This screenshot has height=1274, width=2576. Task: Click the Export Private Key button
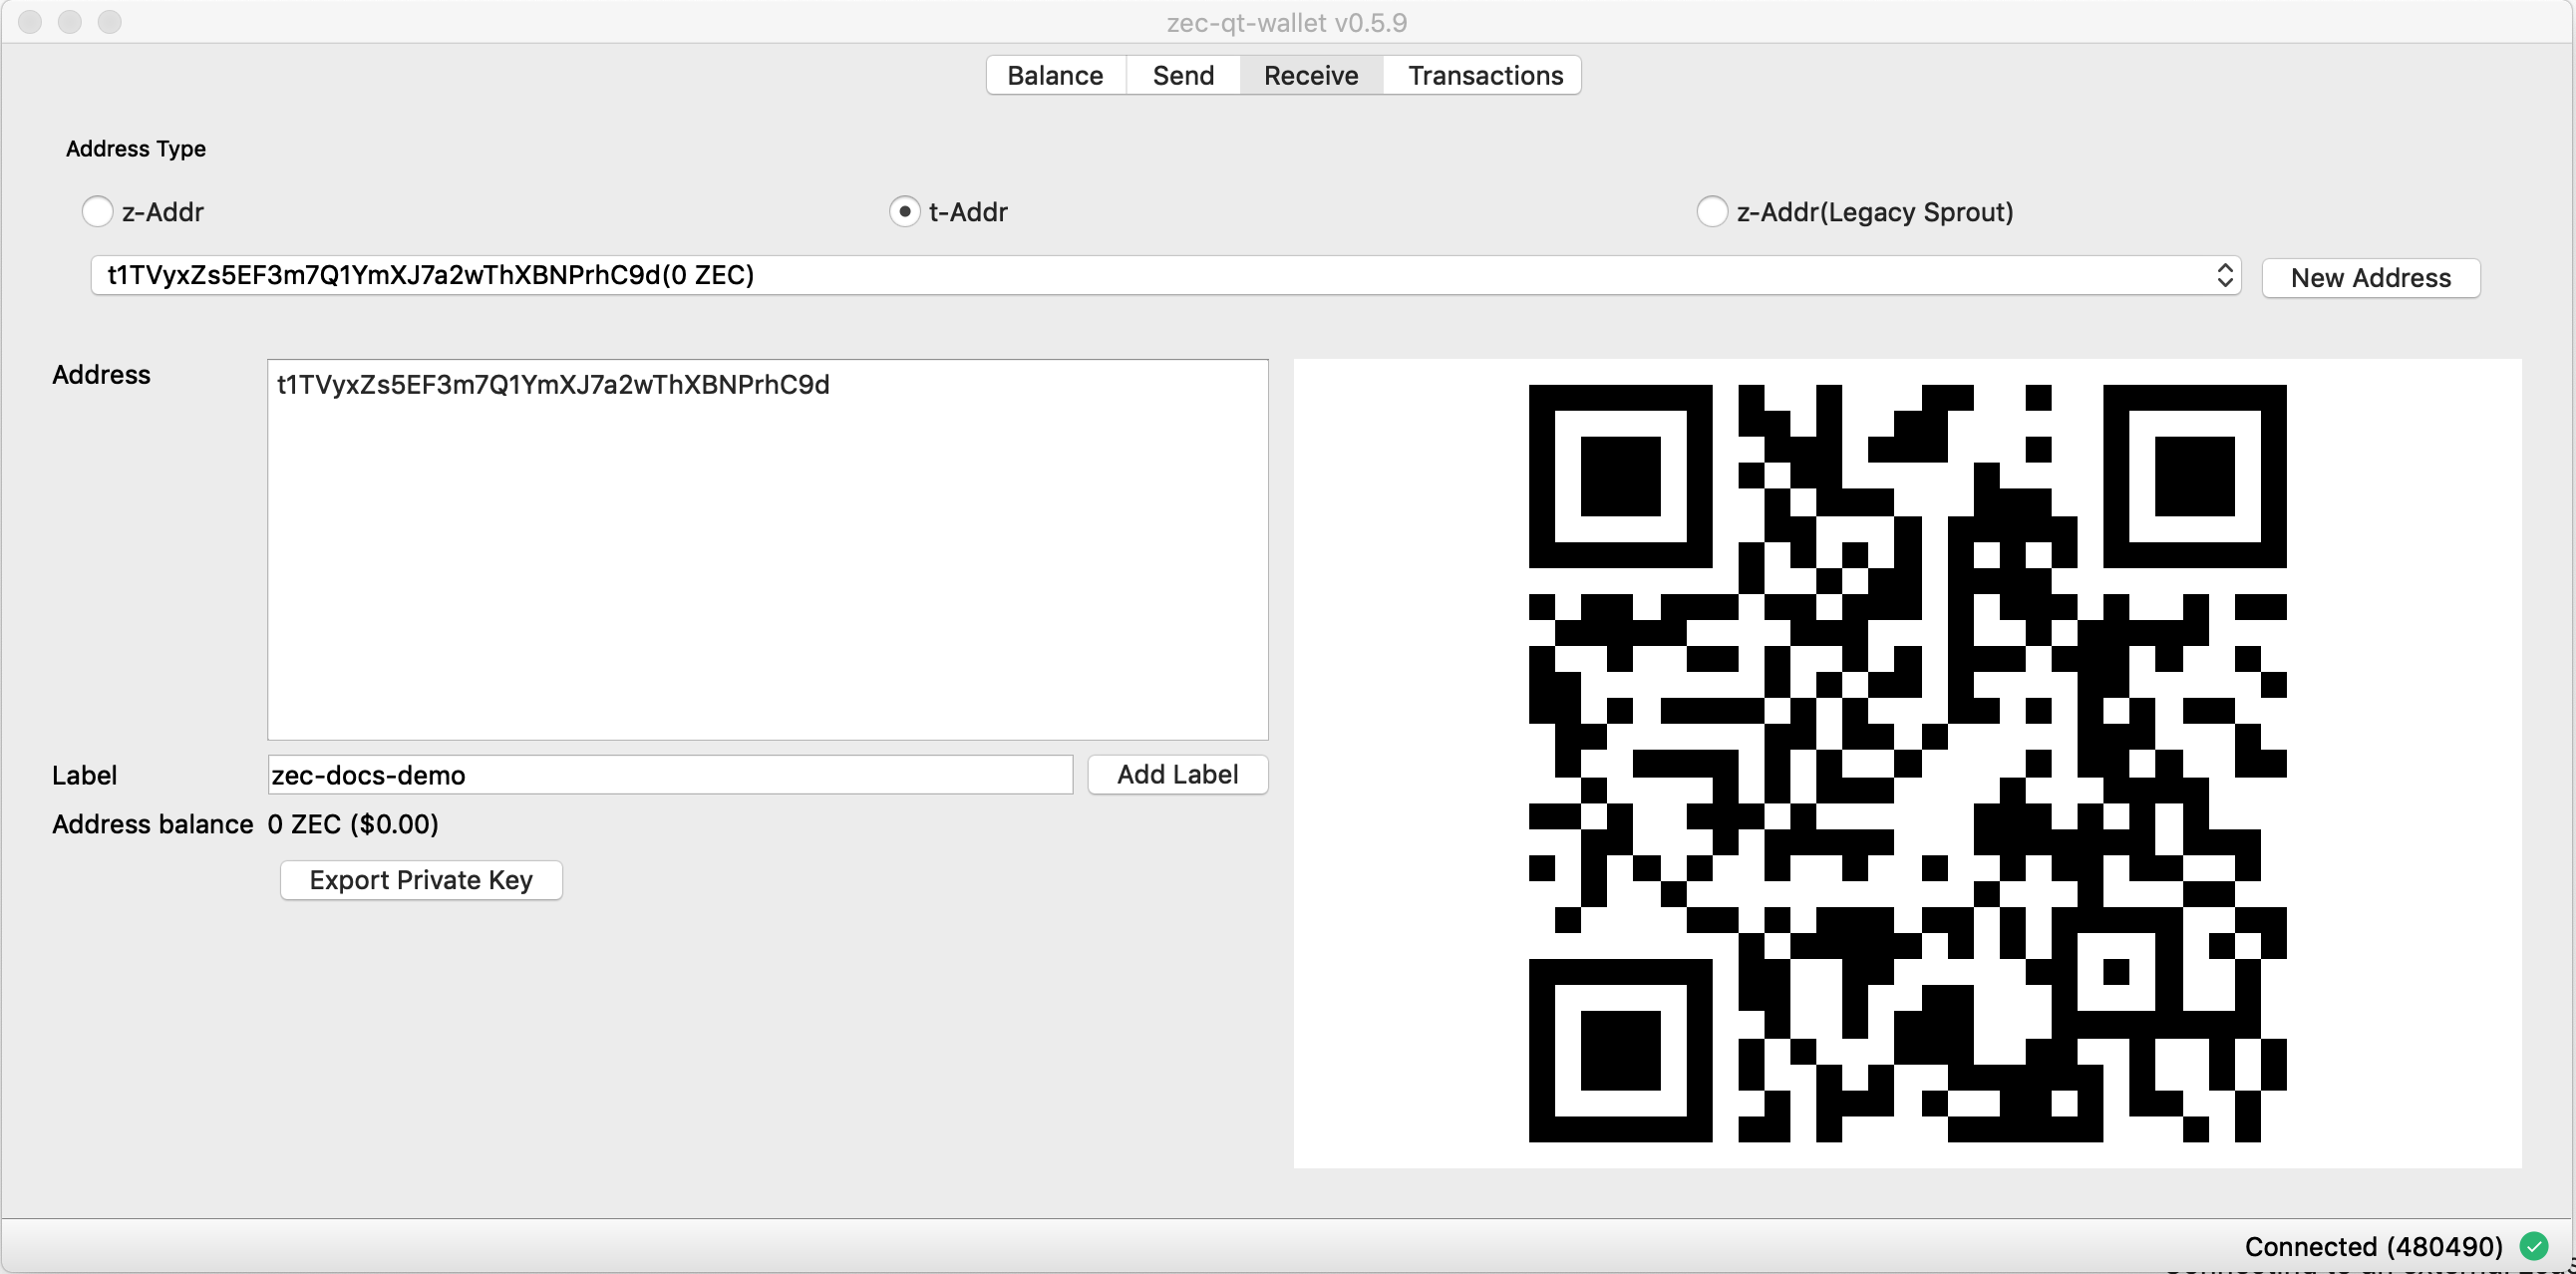421,880
